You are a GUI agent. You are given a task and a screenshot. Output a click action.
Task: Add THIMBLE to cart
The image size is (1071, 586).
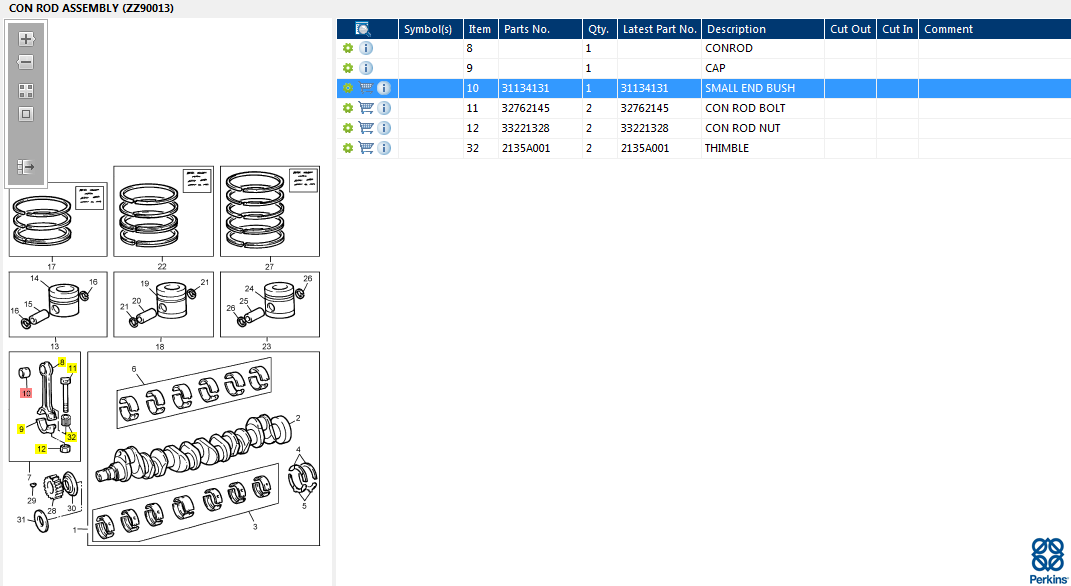pos(366,148)
